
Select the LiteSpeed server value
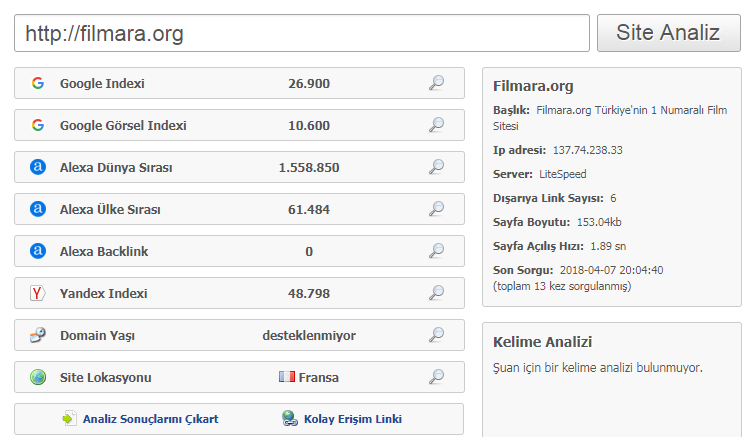coord(563,174)
